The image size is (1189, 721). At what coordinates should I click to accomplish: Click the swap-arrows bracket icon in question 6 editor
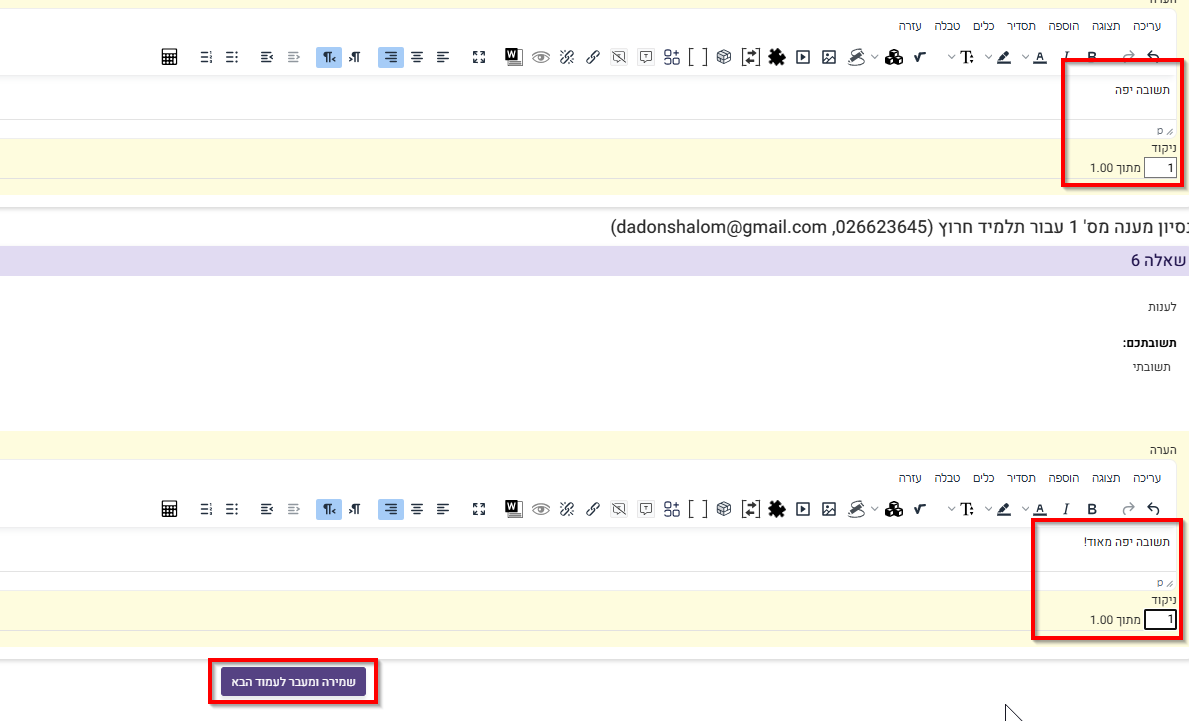[751, 509]
